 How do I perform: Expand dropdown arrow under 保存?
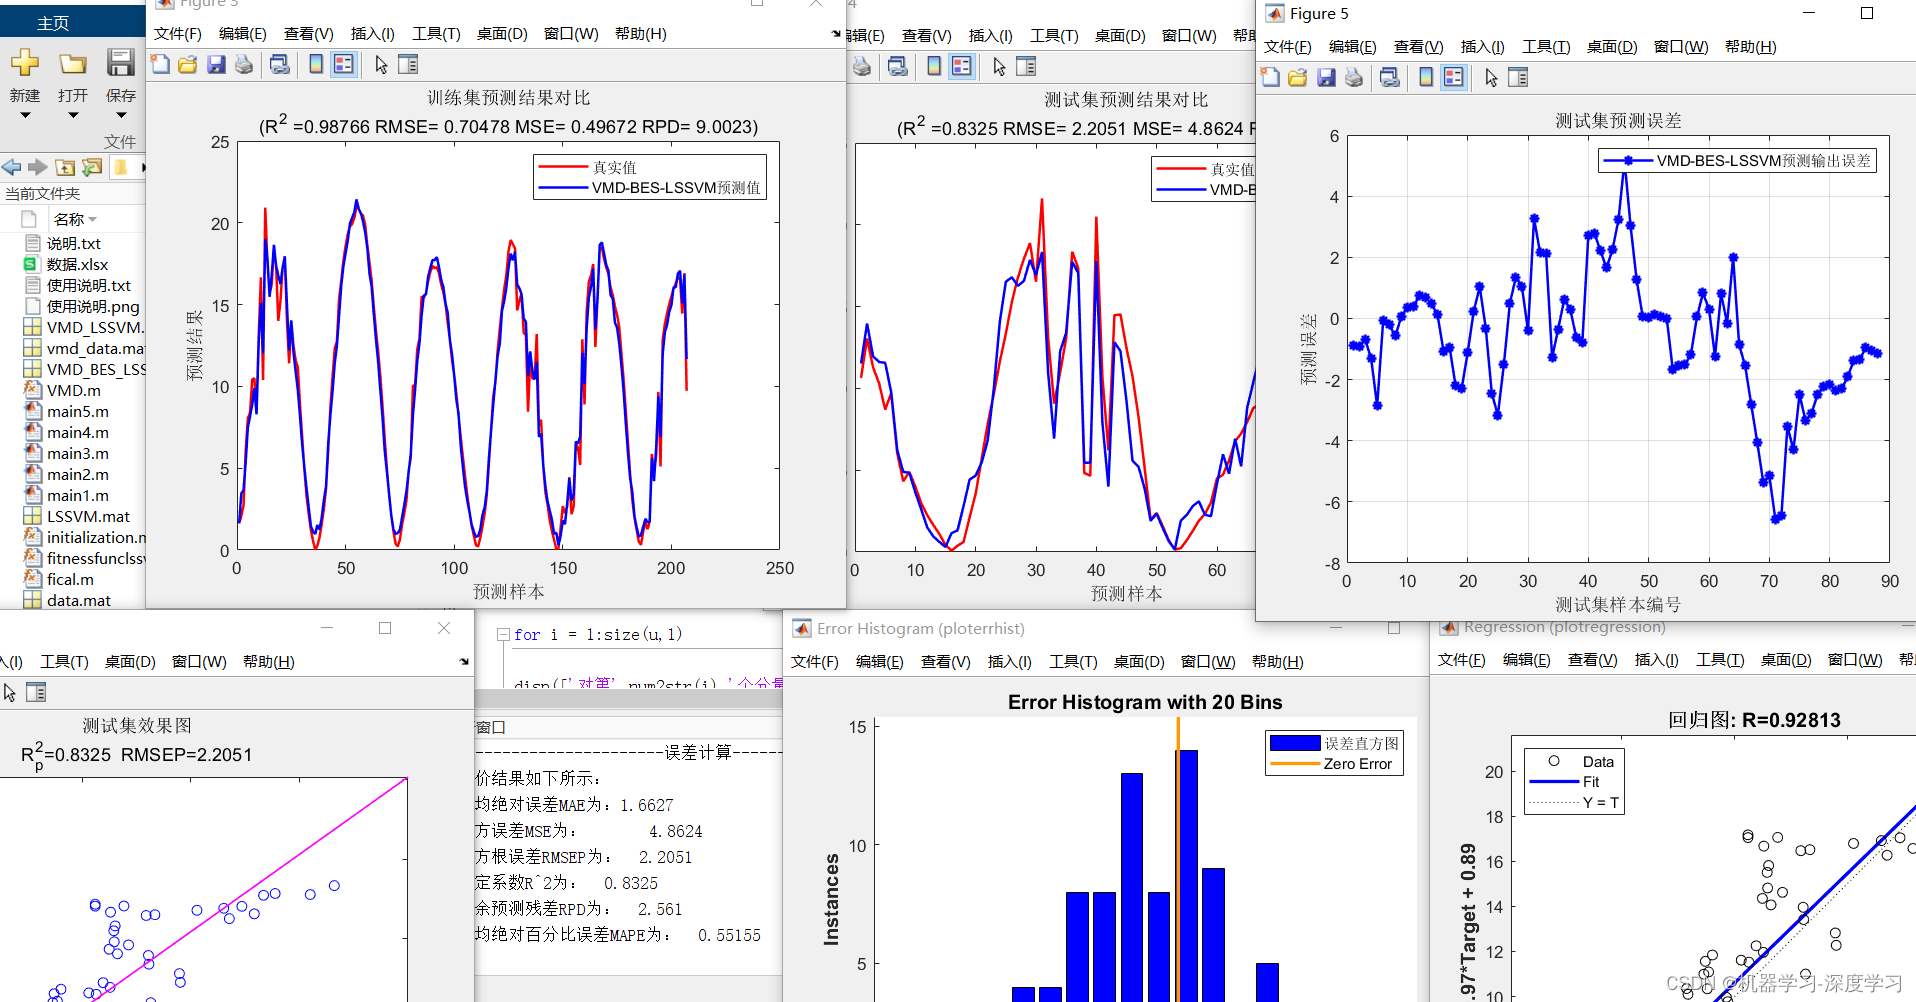(121, 115)
